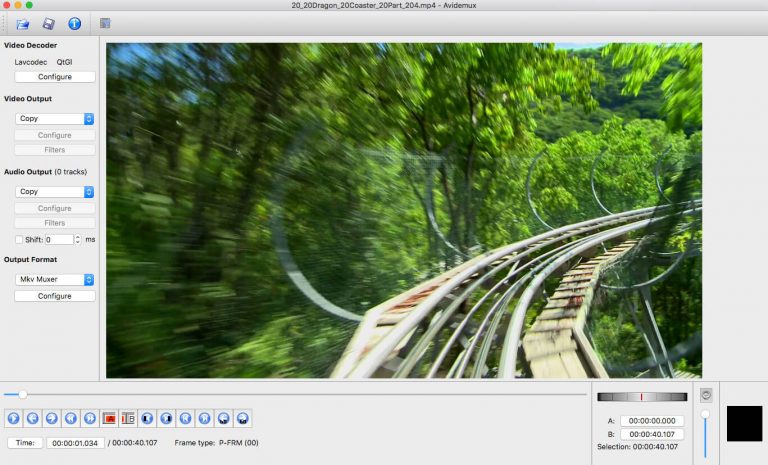This screenshot has width=768, height=465.
Task: Click the Shift milliseconds input field
Action: (59, 240)
